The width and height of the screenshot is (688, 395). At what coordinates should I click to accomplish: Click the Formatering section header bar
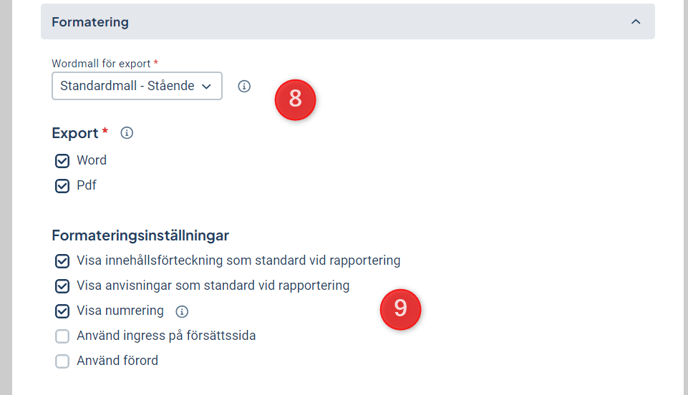click(348, 22)
